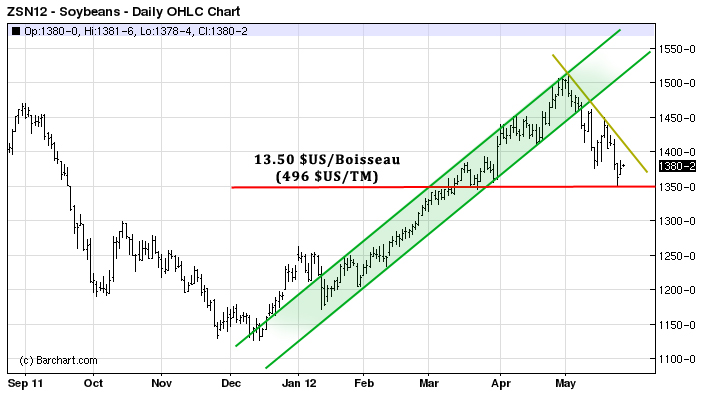Click the Dec label on time axis
The width and height of the screenshot is (704, 401).
click(x=231, y=382)
